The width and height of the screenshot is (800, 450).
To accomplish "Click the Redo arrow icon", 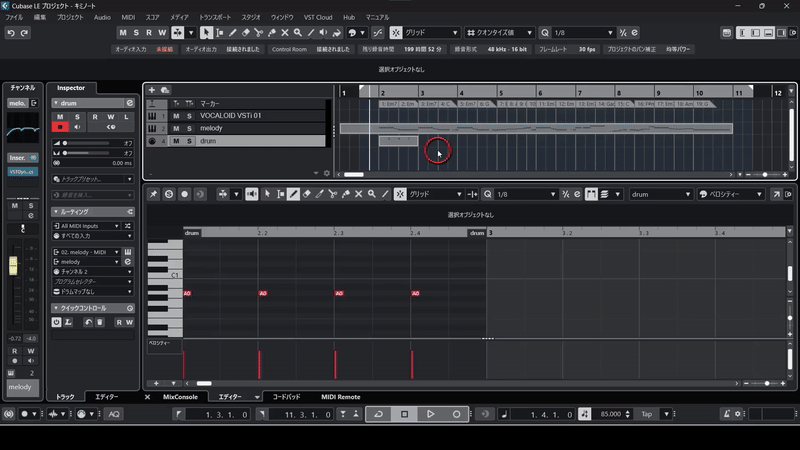I will (24, 33).
